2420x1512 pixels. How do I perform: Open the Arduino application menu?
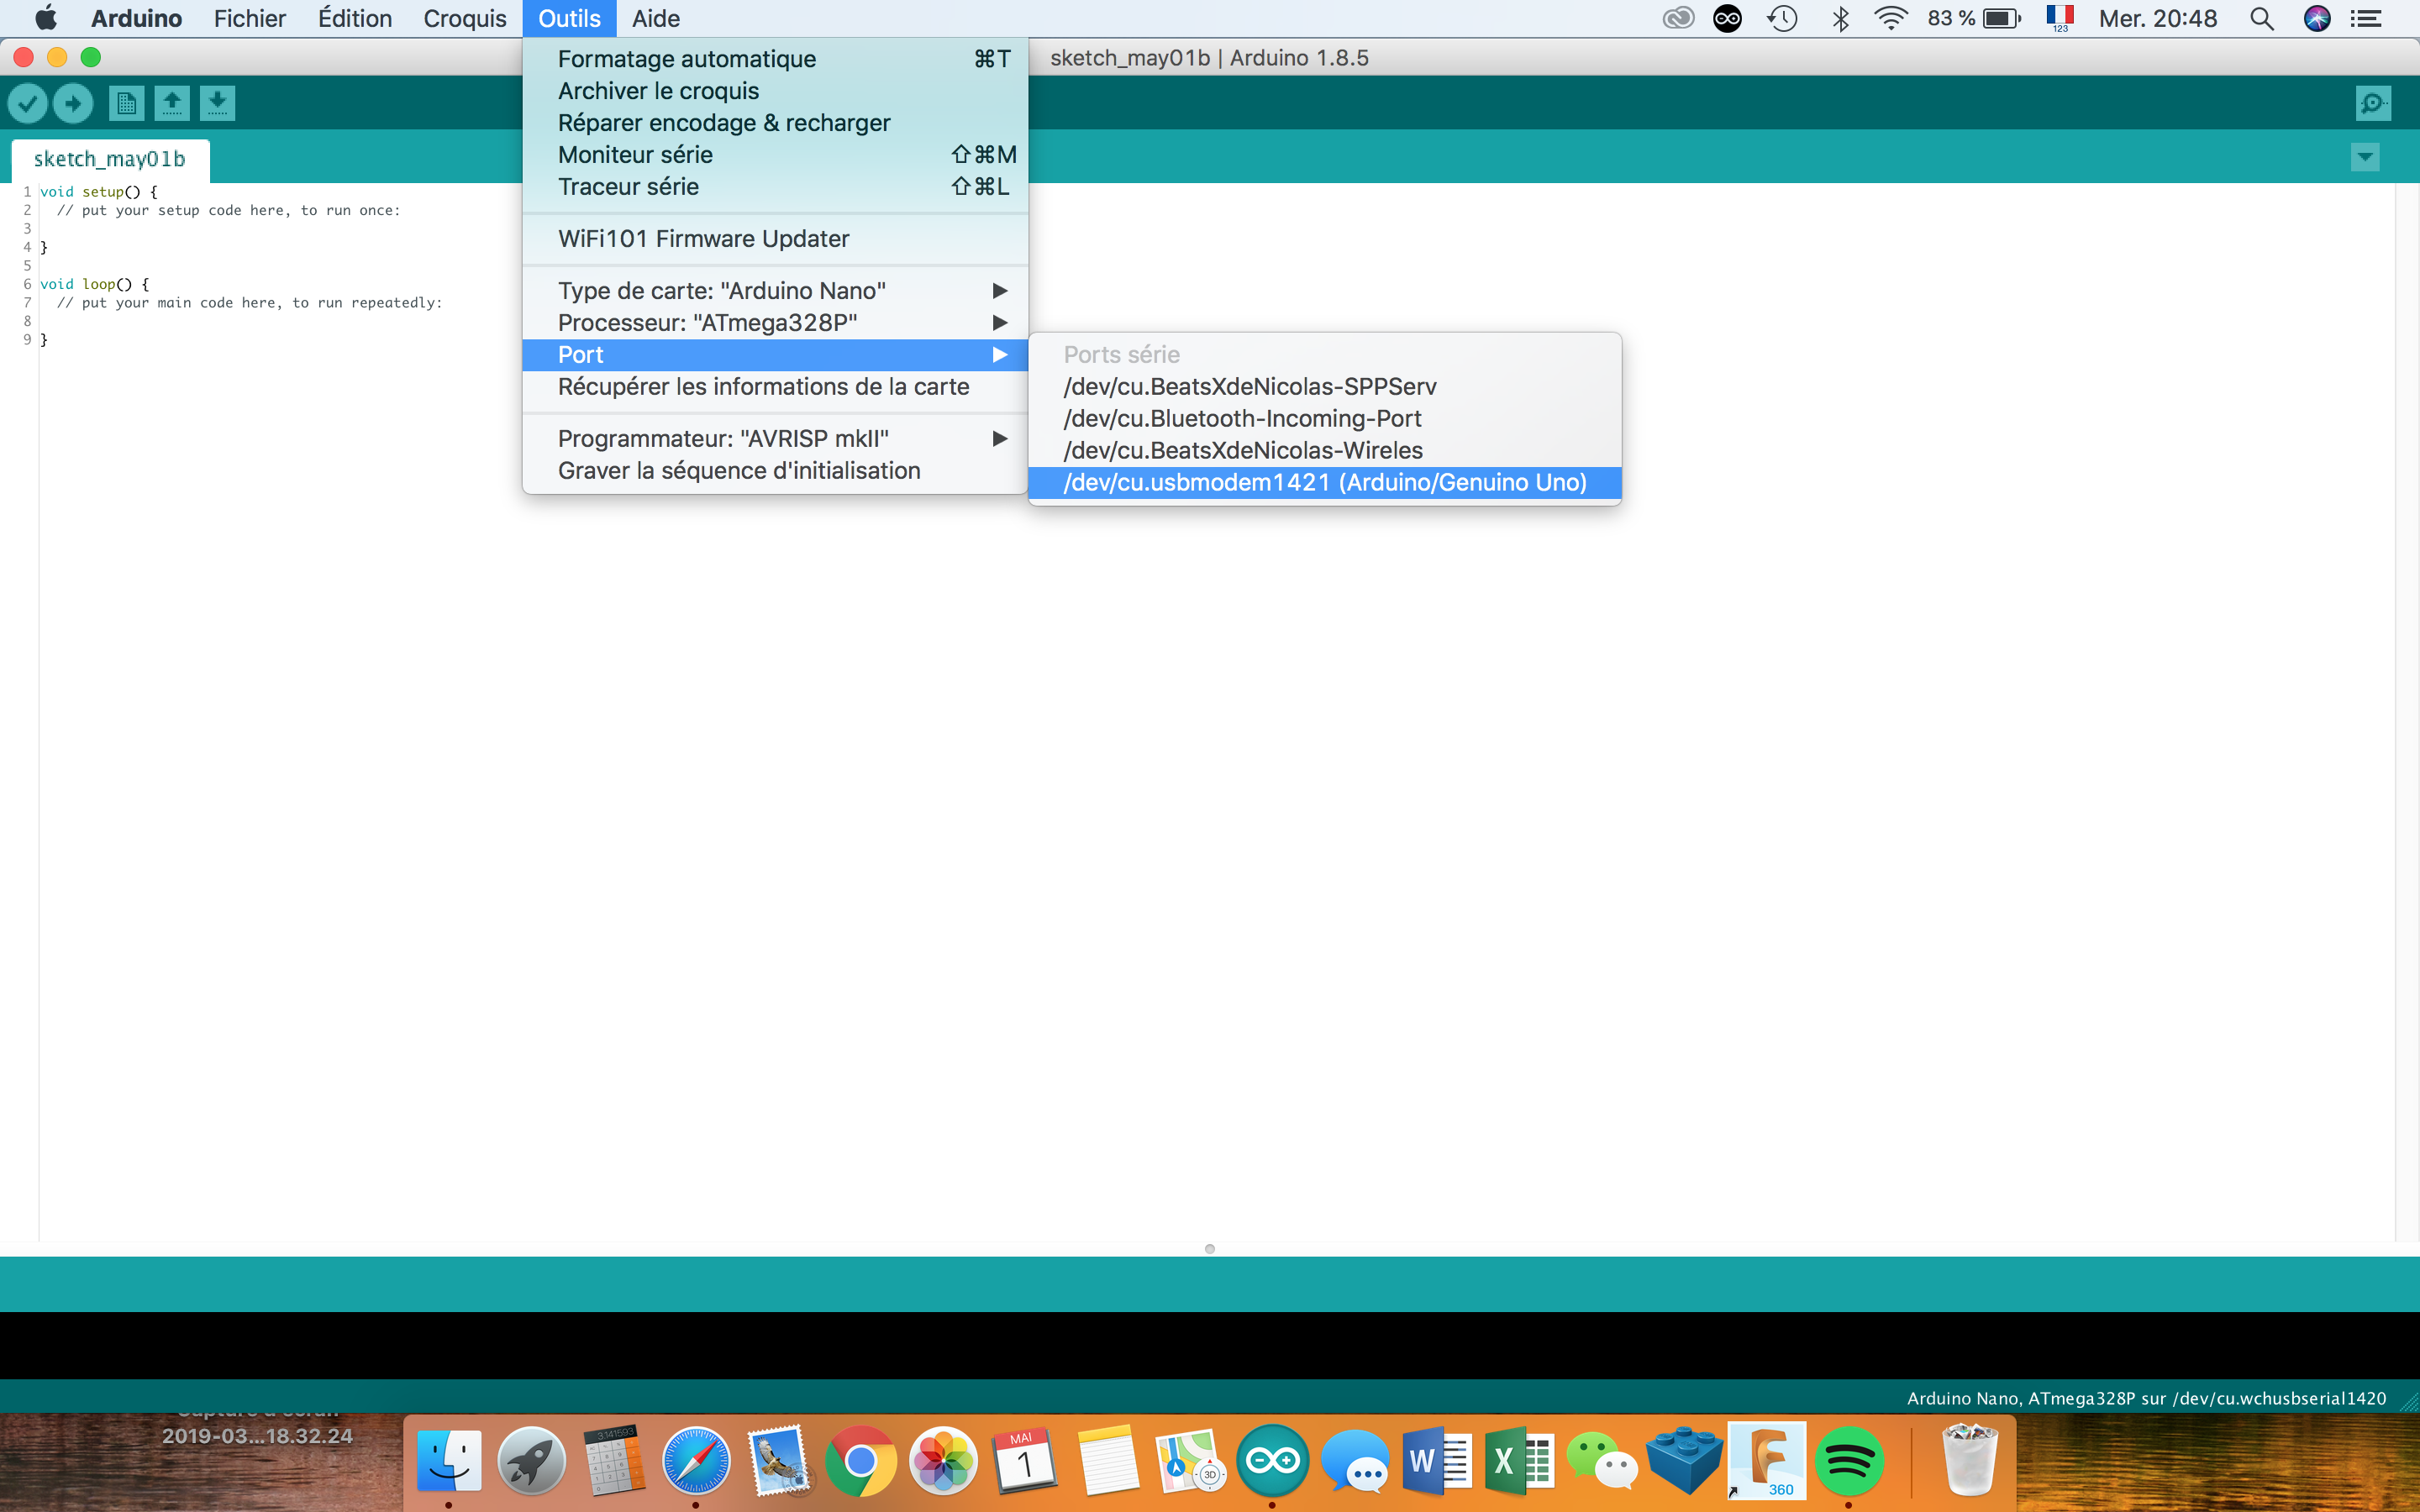point(136,18)
